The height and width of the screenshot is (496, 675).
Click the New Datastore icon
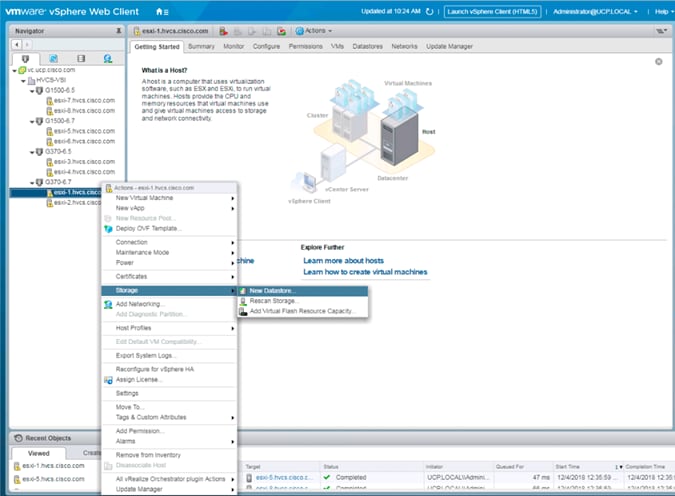[x=243, y=291]
